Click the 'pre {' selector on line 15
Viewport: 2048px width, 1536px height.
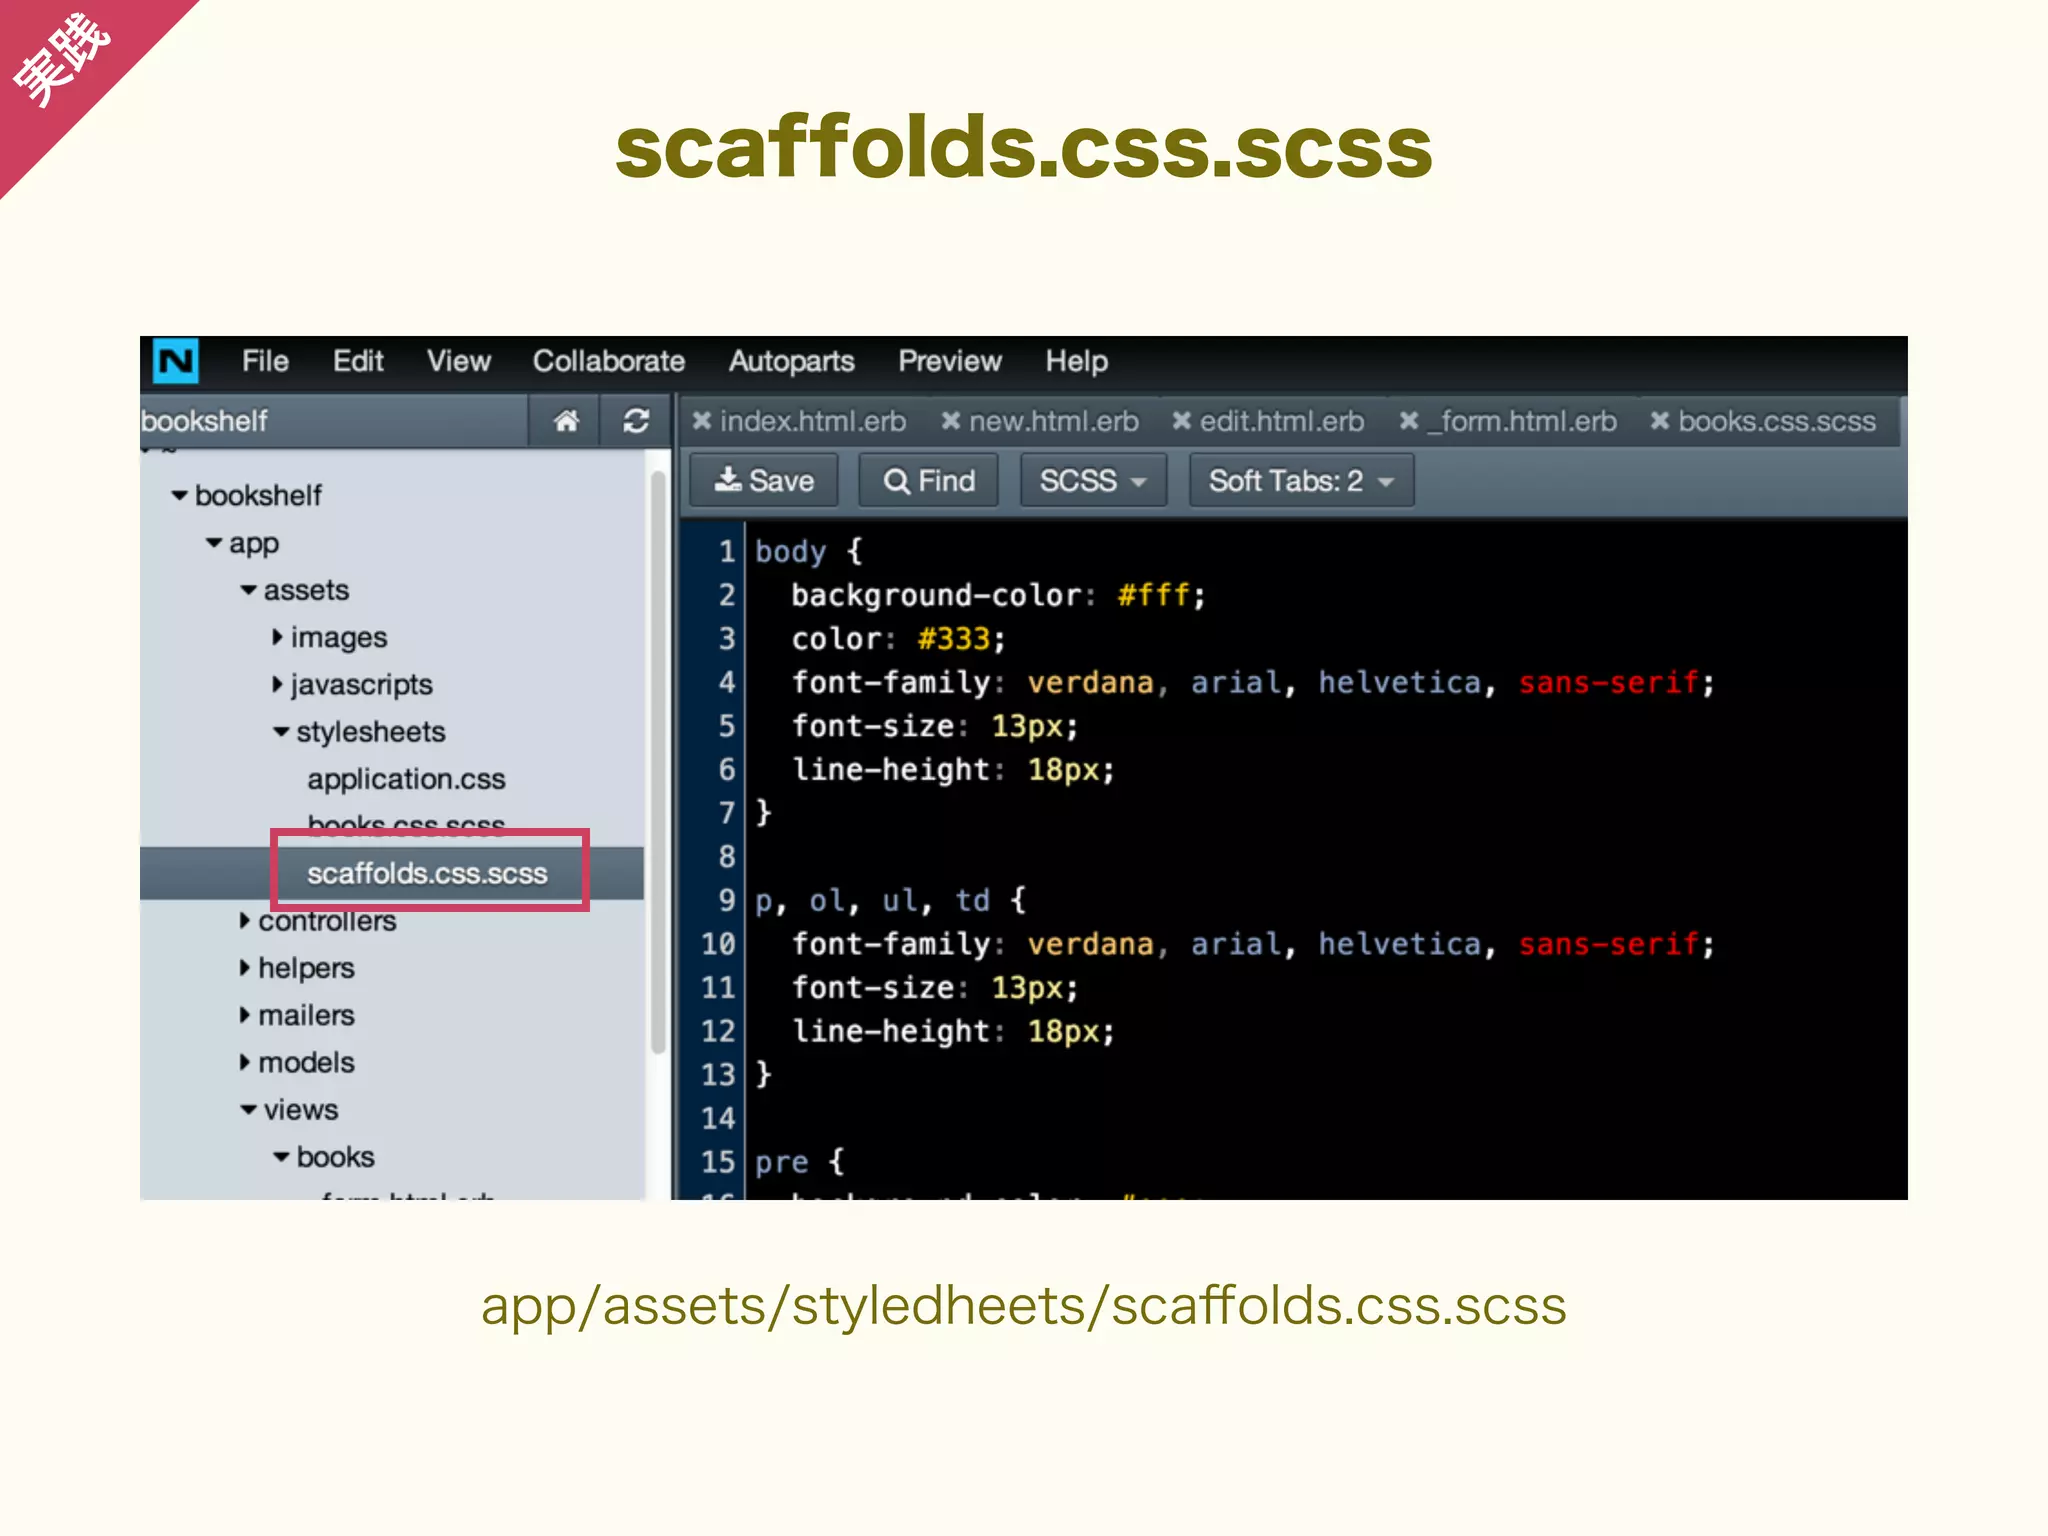click(x=800, y=1161)
